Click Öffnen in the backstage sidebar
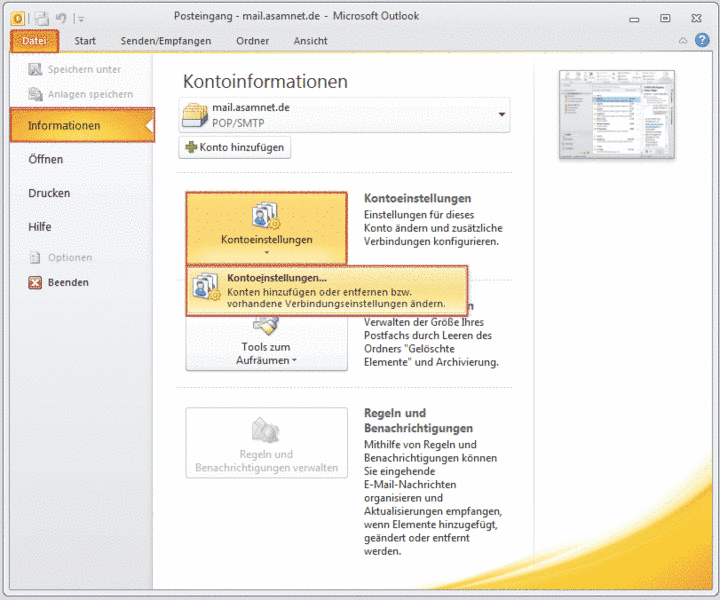The width and height of the screenshot is (720, 600). 46,159
